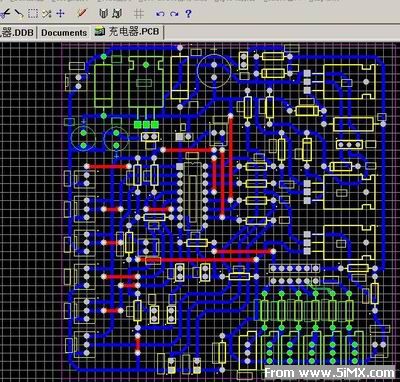Click the Paste tool beside the scissors
This screenshot has width=400, height=382.
(x=19, y=14)
